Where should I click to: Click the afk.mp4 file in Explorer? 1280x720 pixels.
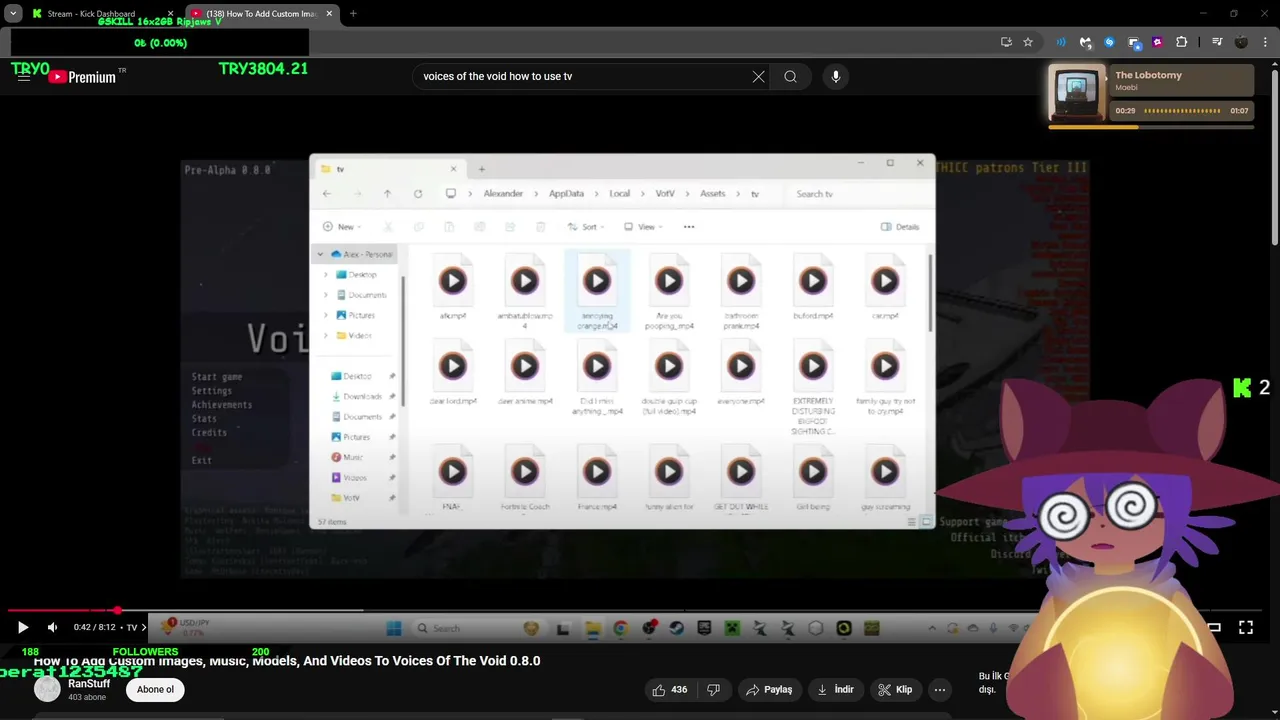pyautogui.click(x=453, y=290)
